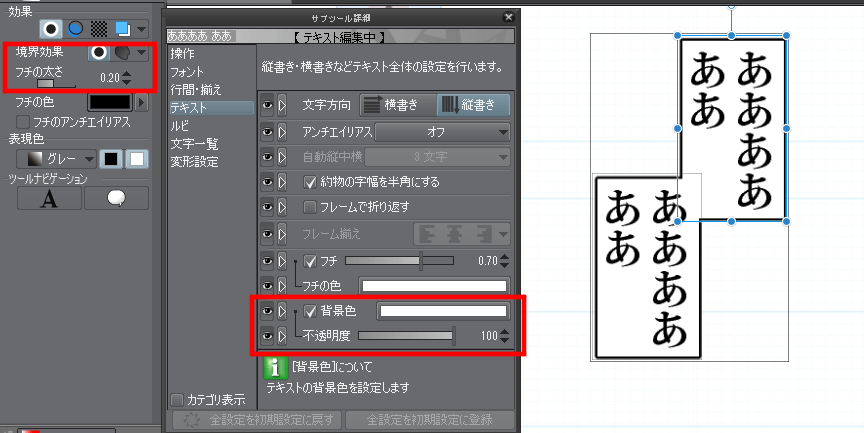Image resolution: width=864 pixels, height=433 pixels.
Task: Toggle the eye icon for 文字方向 row
Action: [267, 105]
